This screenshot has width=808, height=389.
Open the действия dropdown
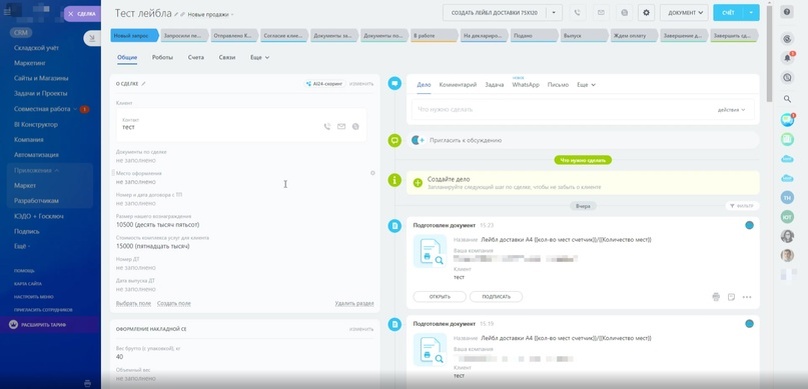[x=731, y=110]
